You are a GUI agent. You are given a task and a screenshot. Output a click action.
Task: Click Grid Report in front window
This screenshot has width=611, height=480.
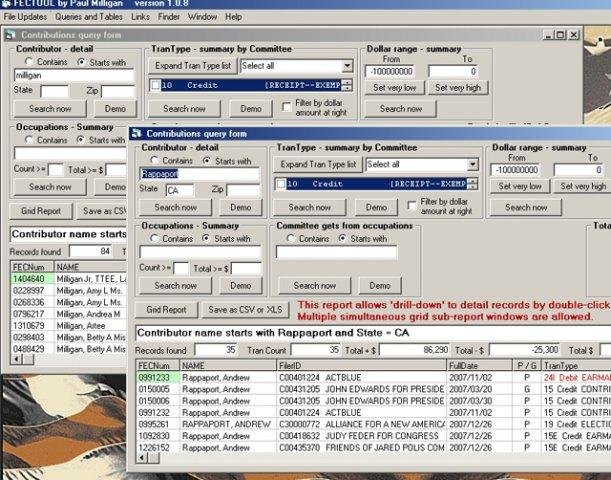pos(166,310)
